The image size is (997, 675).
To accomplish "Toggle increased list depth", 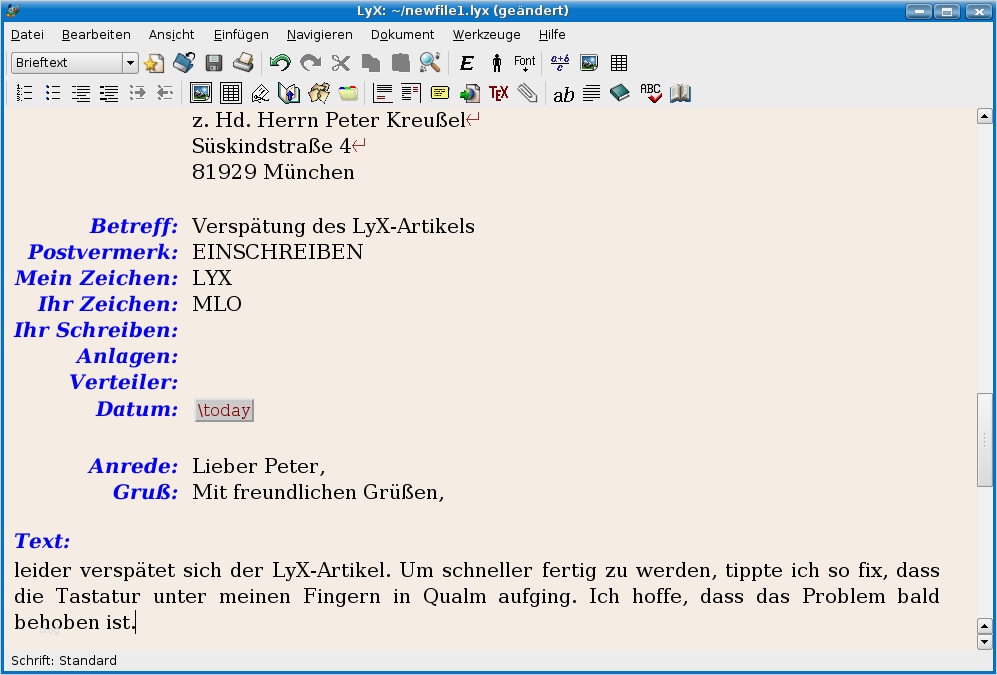I will coord(137,93).
